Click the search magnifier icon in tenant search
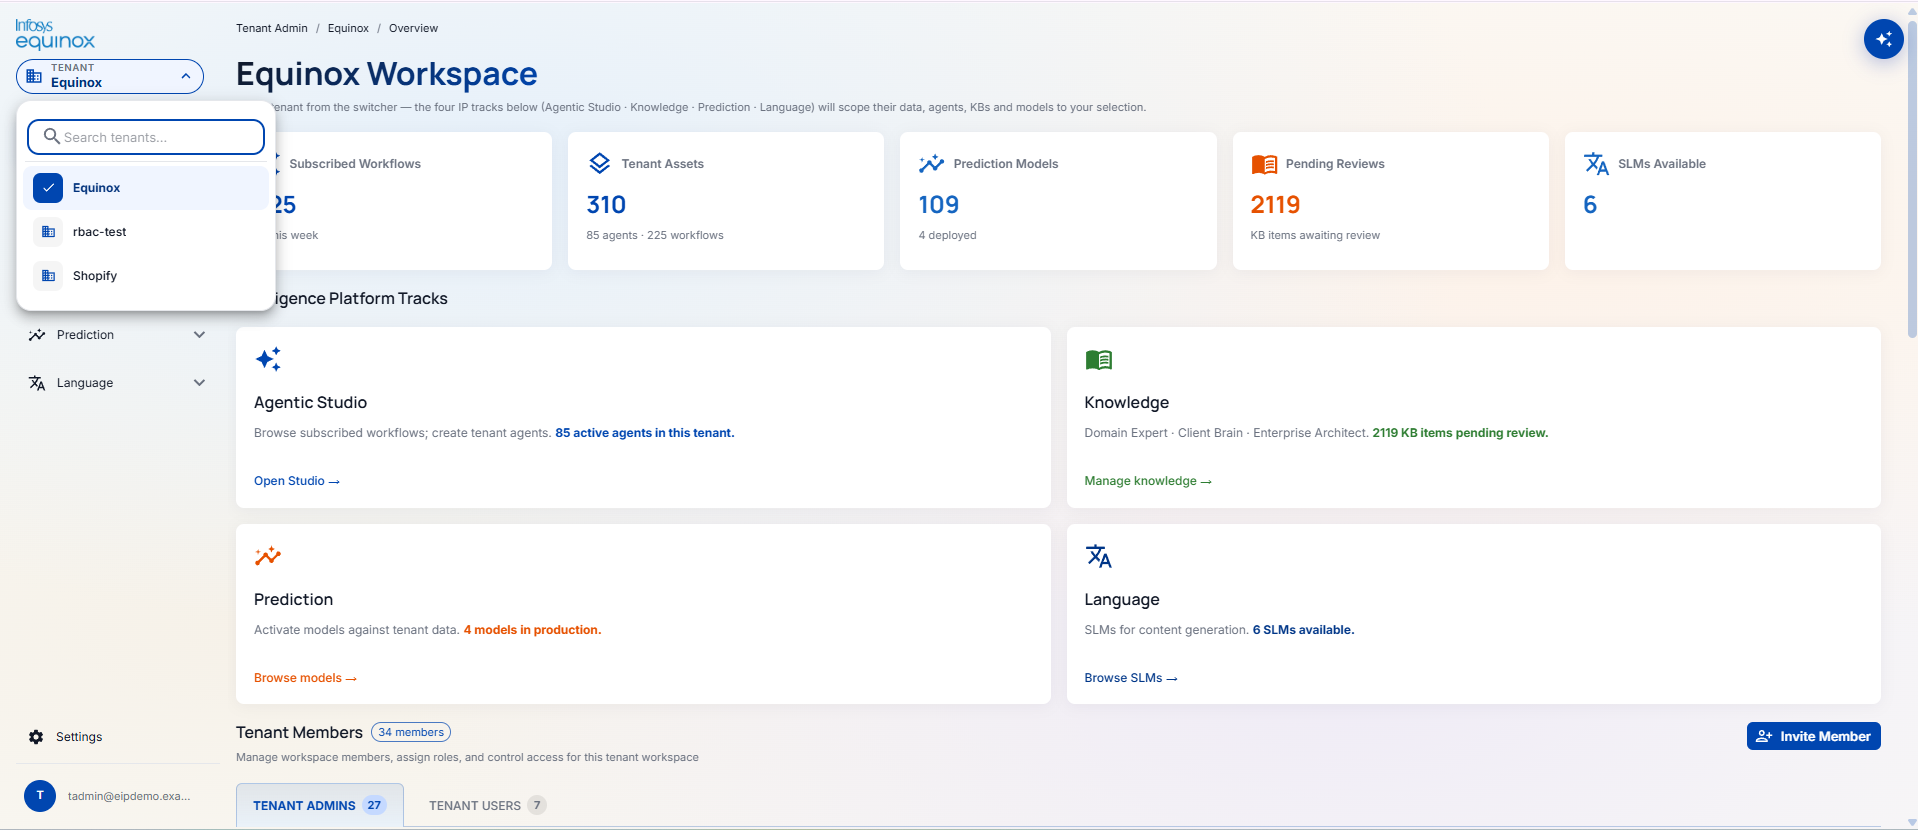 coord(51,136)
